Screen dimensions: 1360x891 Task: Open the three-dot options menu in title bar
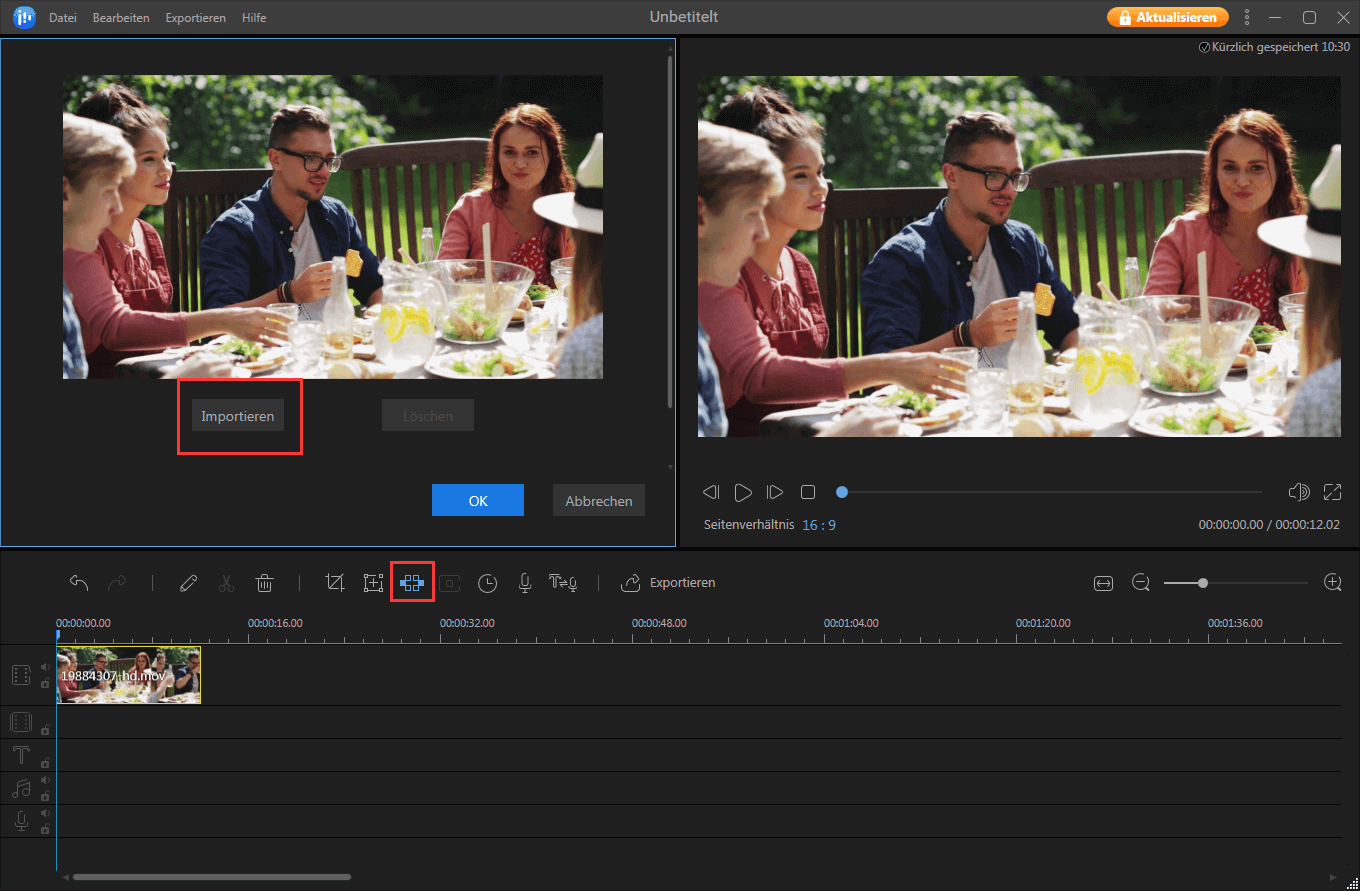[x=1246, y=18]
